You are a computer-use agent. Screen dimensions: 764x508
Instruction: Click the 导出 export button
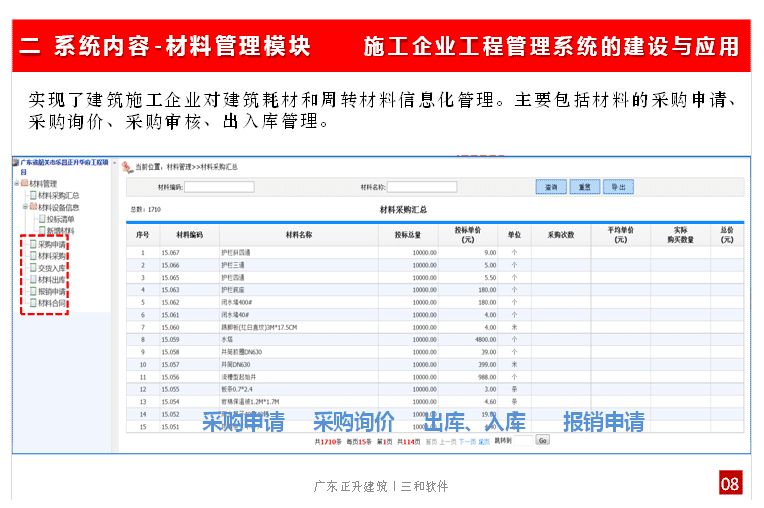pos(618,187)
